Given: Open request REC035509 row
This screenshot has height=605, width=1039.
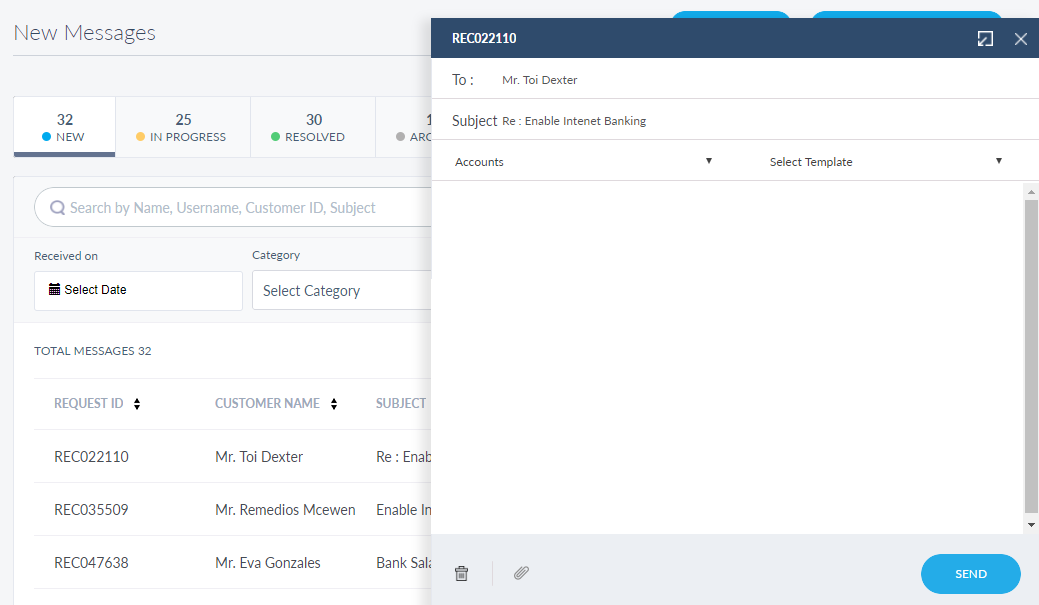Looking at the screenshot, I should click(x=91, y=510).
